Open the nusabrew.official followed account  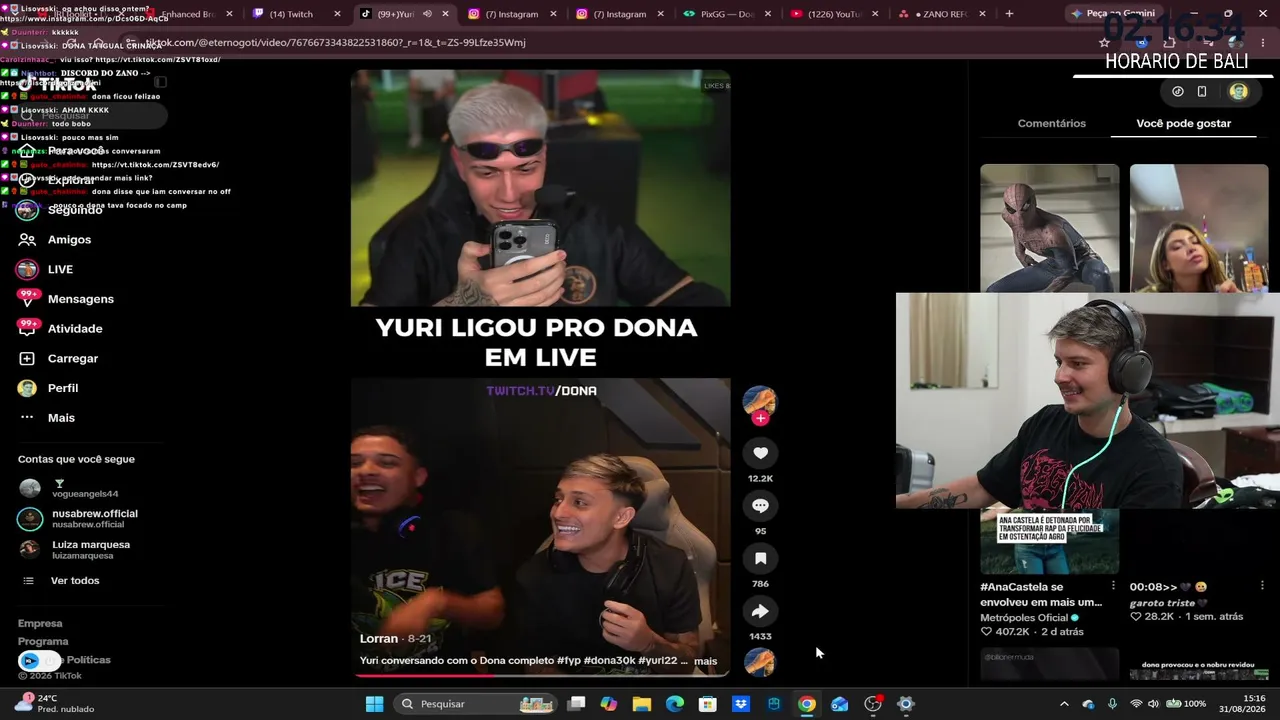pyautogui.click(x=78, y=518)
